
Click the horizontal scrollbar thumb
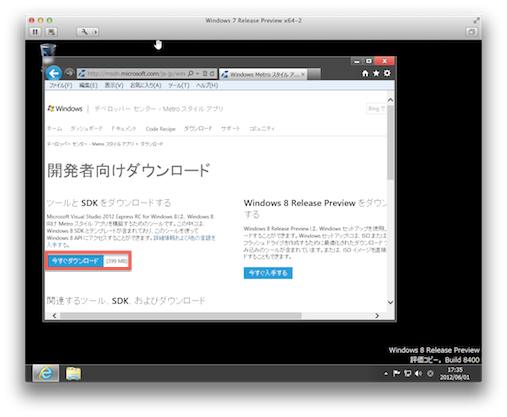point(181,315)
